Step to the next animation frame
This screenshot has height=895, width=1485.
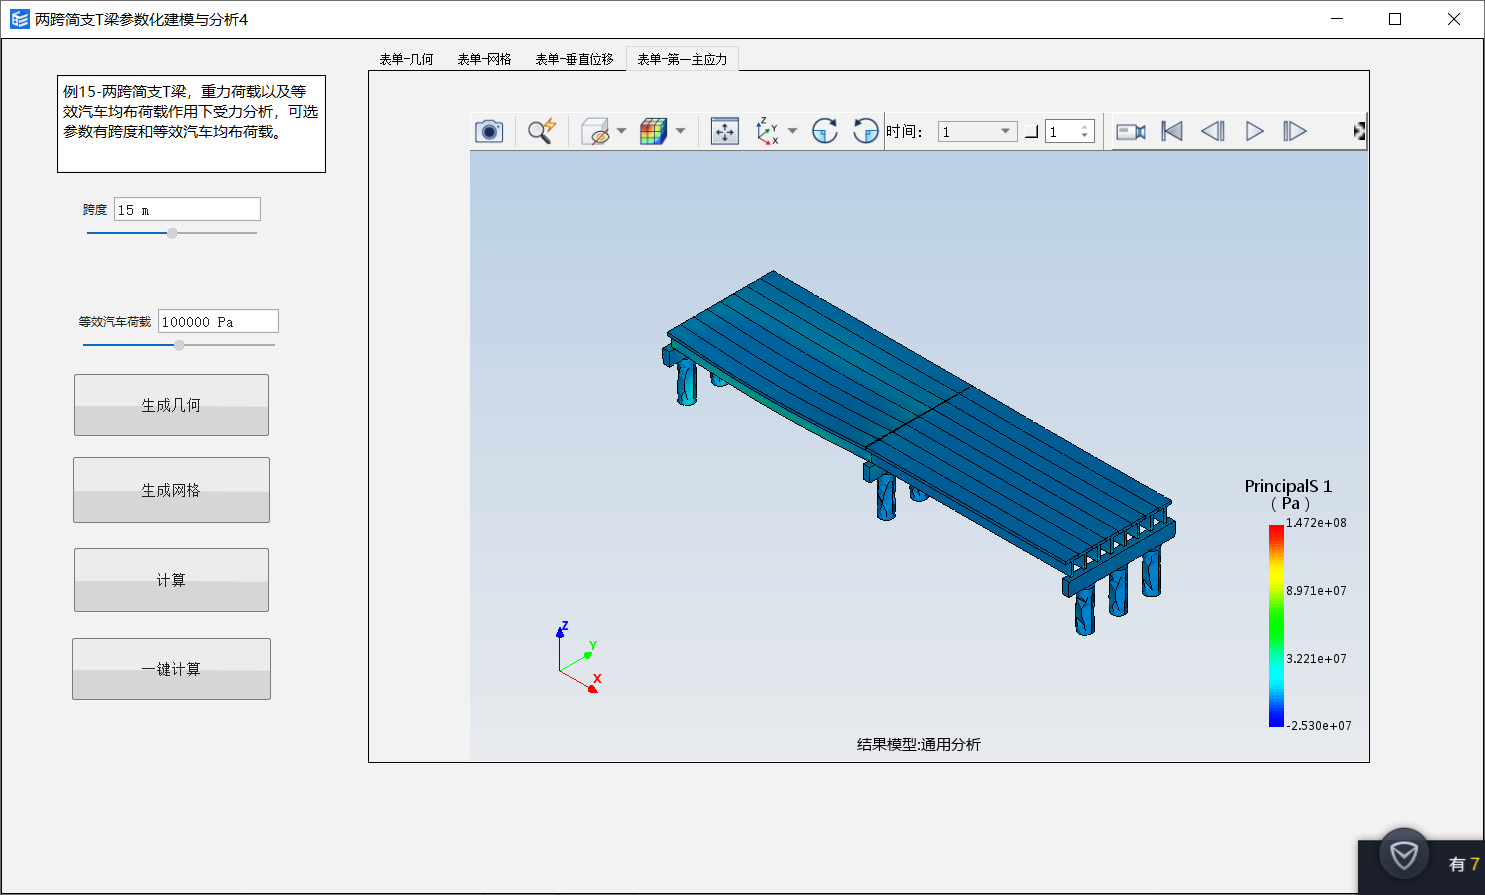(1293, 131)
